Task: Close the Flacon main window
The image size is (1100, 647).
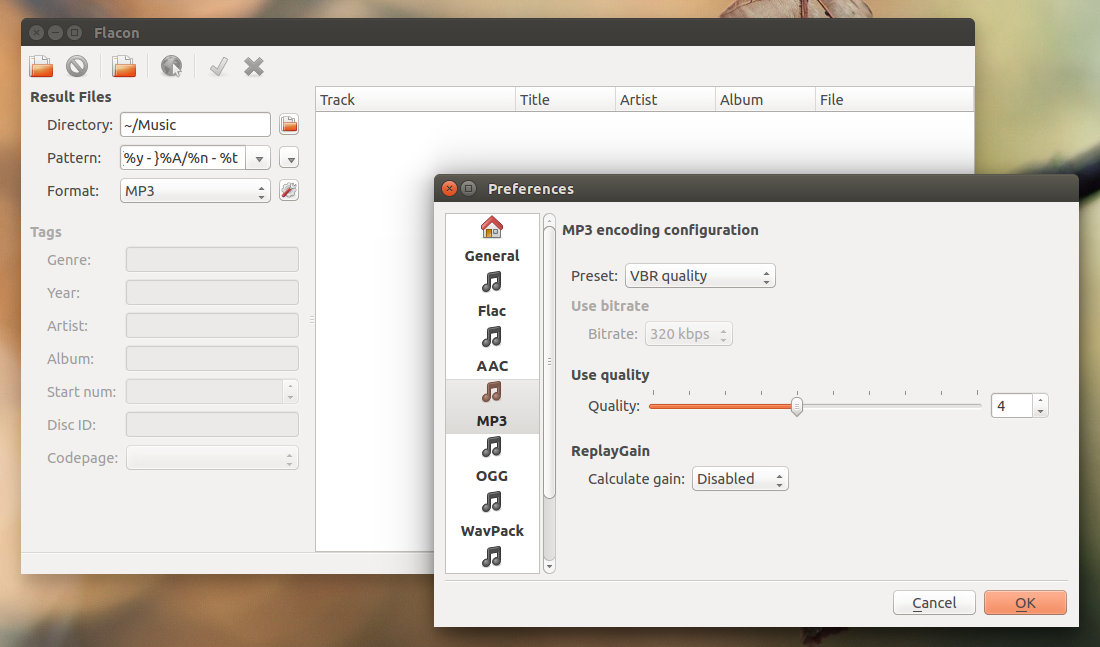Action: click(x=36, y=32)
